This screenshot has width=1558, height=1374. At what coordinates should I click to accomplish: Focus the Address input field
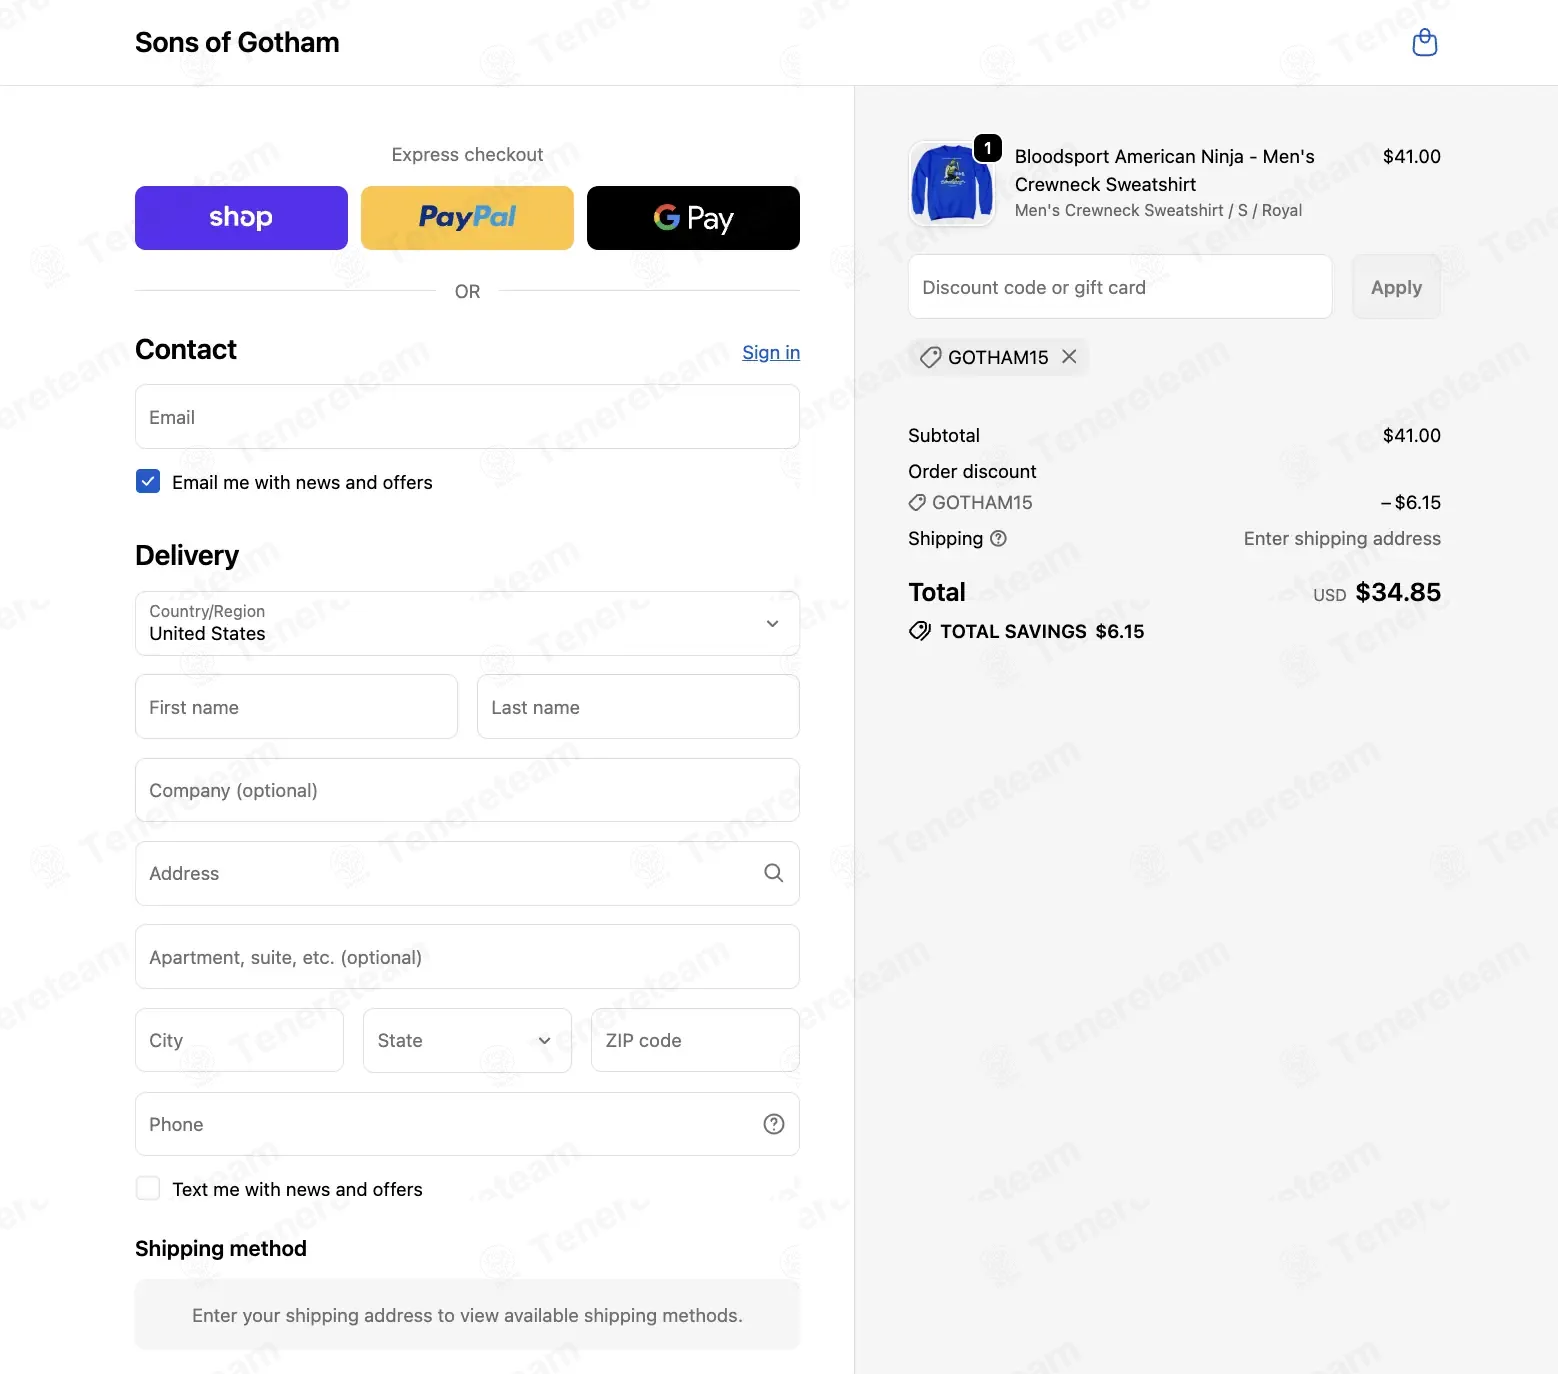coord(467,873)
